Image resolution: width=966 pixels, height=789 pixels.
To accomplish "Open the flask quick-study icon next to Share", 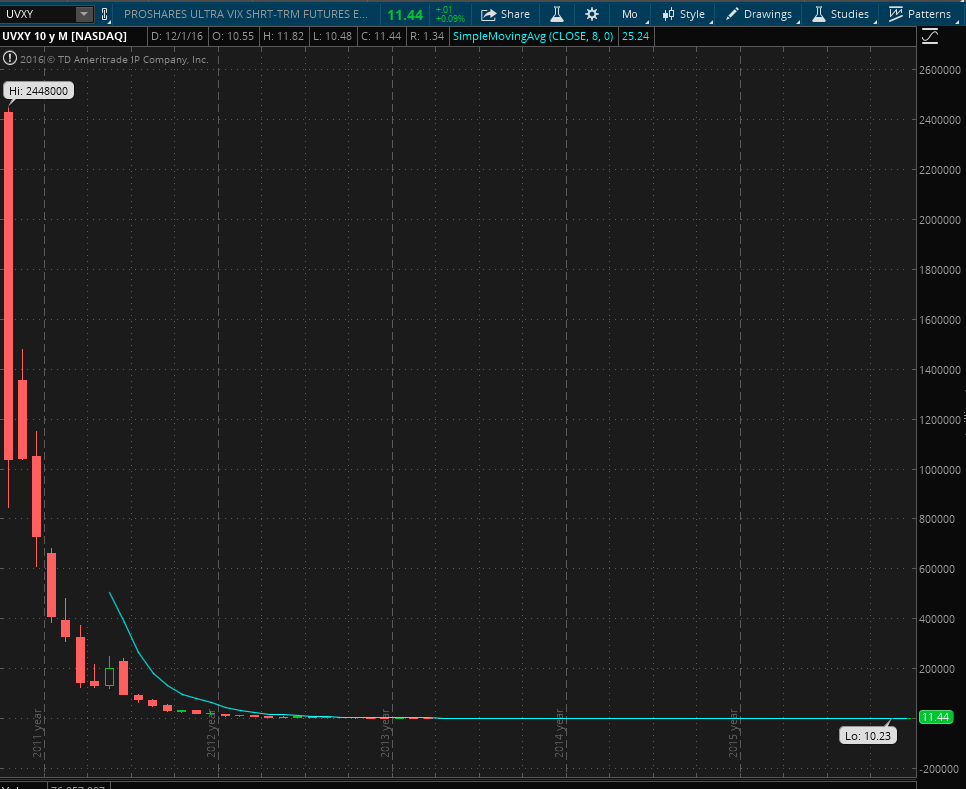I will (x=557, y=14).
